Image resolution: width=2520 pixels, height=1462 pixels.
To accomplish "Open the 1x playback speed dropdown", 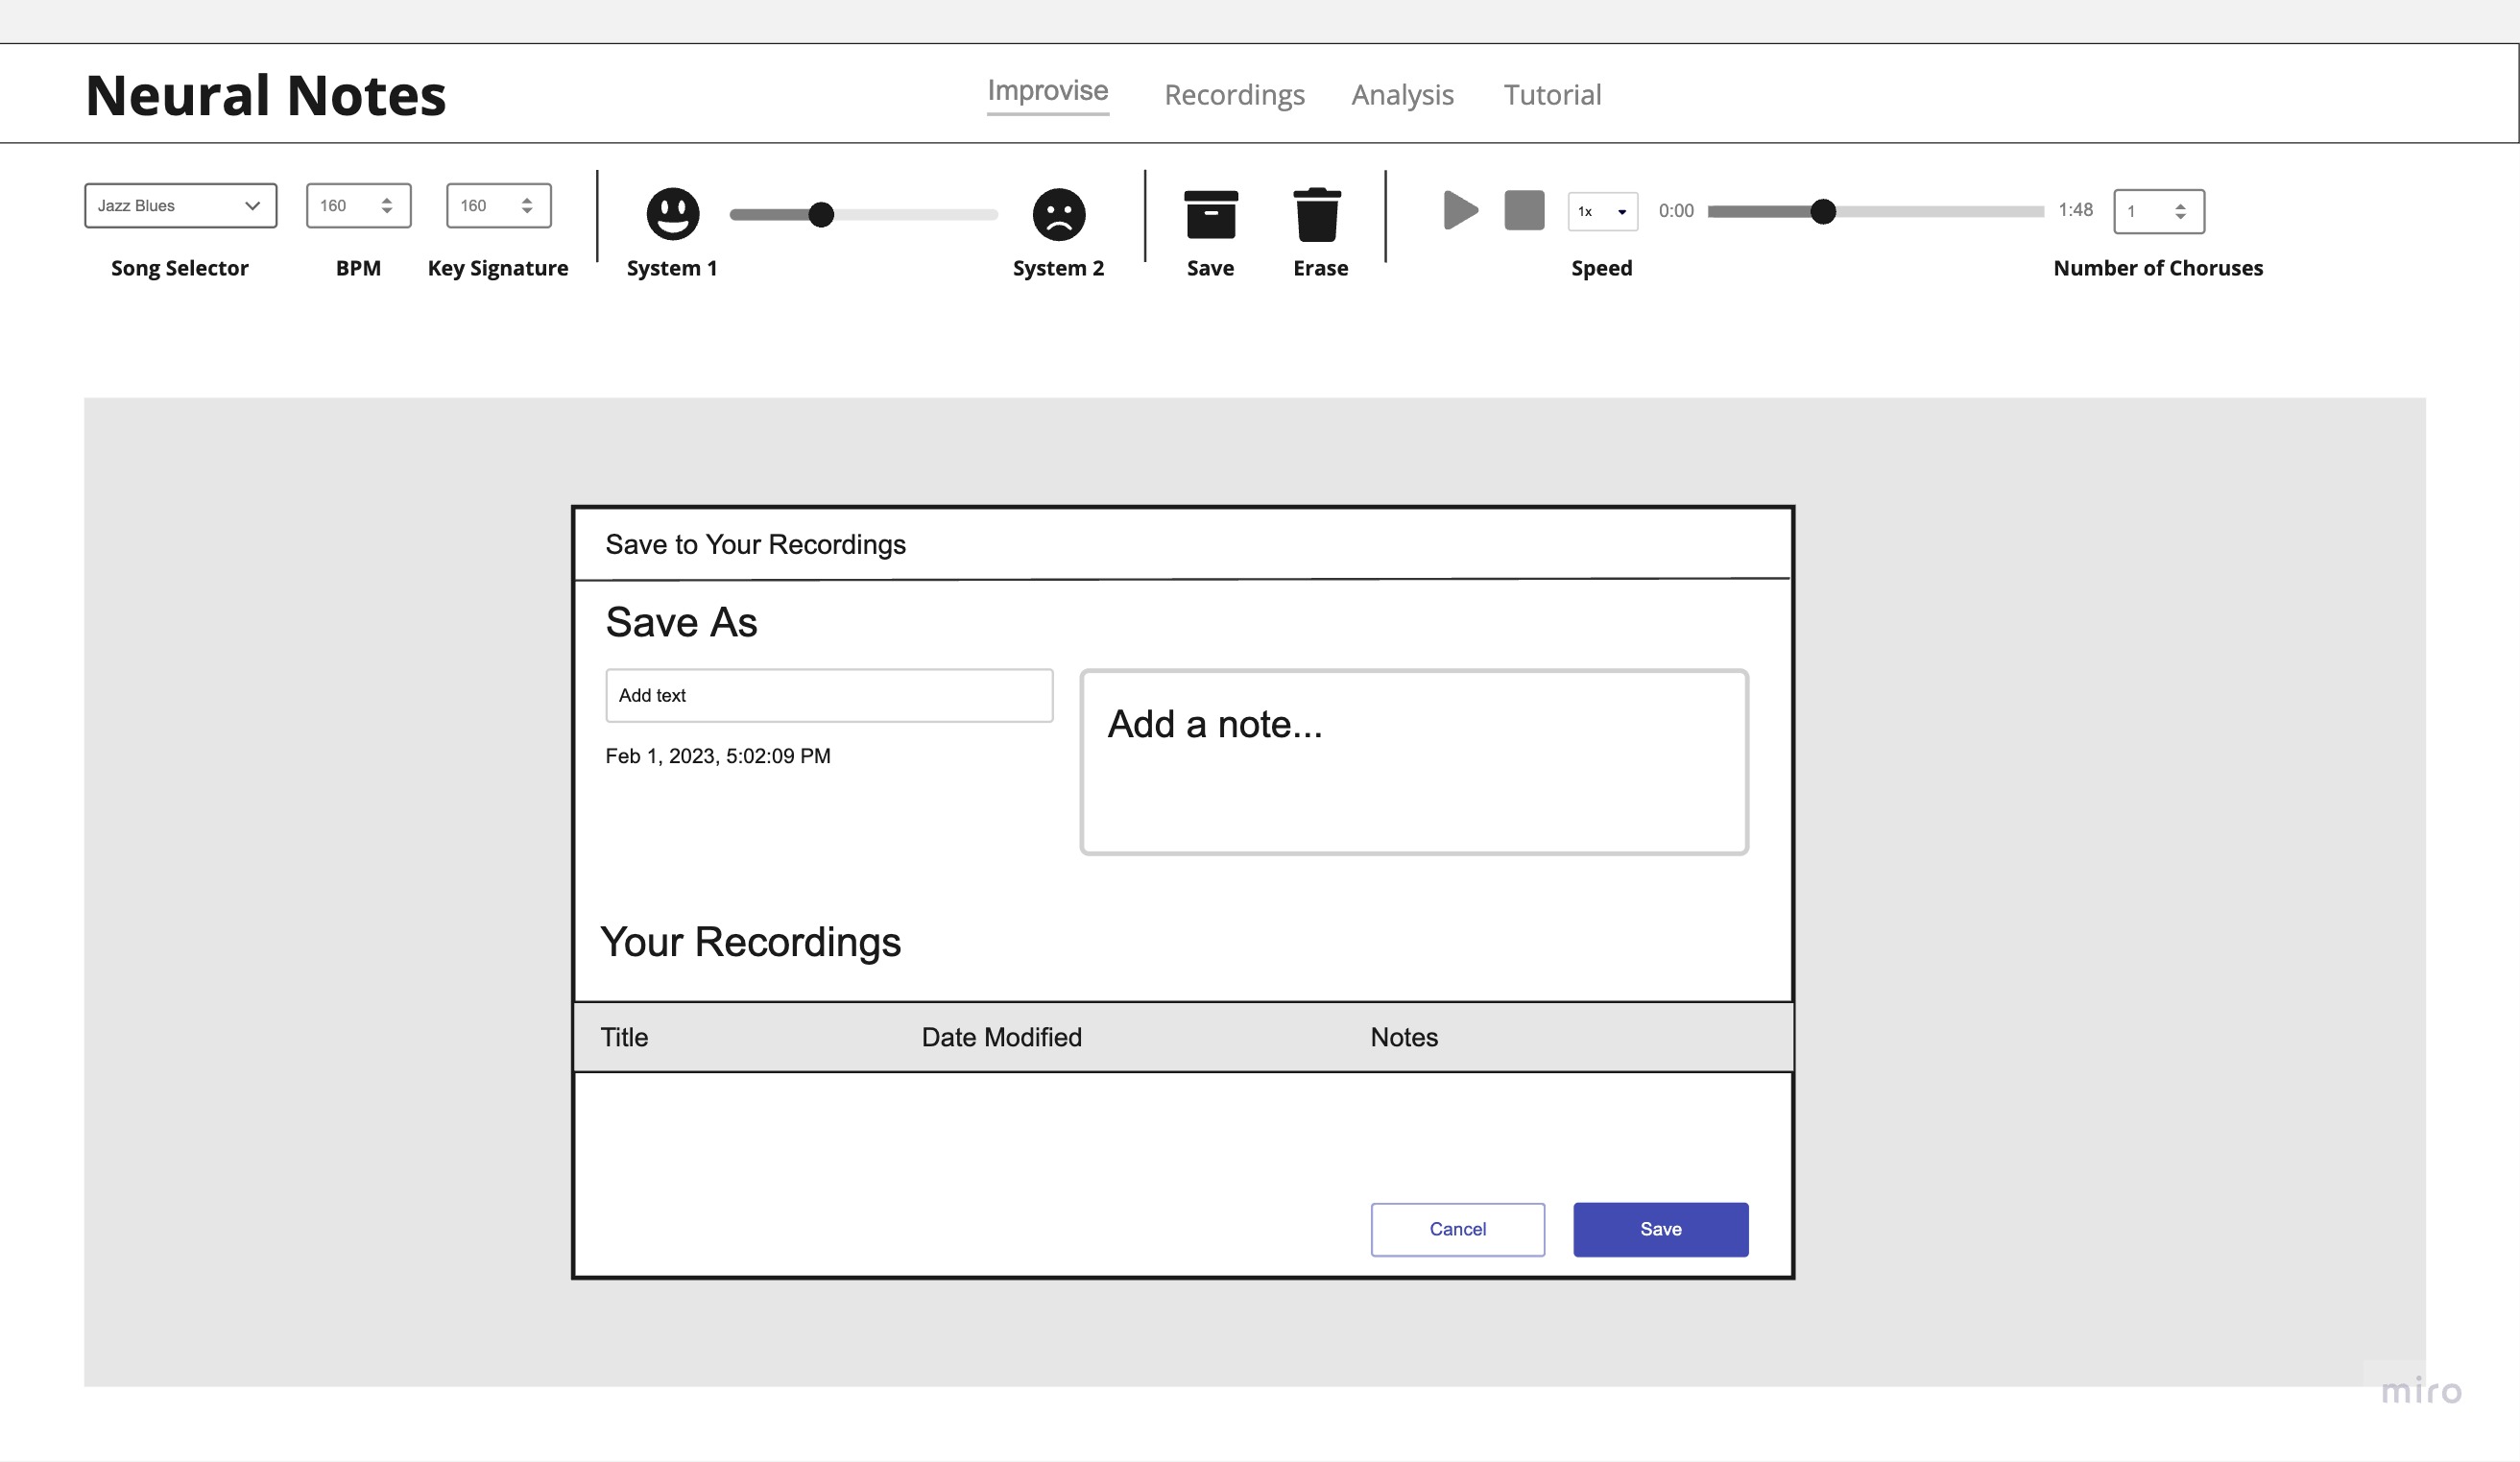I will (1602, 212).
